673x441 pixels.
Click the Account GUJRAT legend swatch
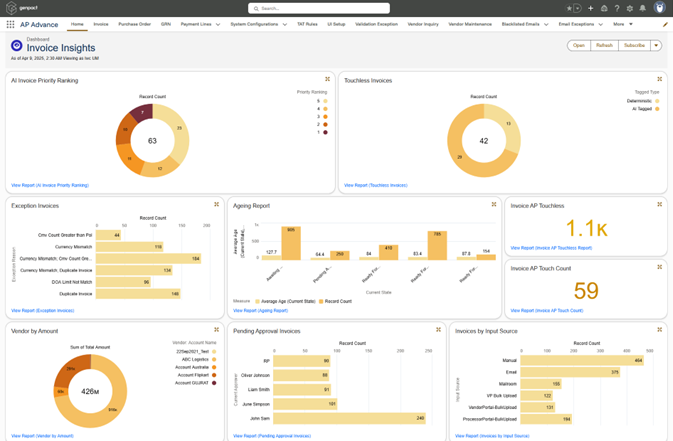click(x=214, y=383)
